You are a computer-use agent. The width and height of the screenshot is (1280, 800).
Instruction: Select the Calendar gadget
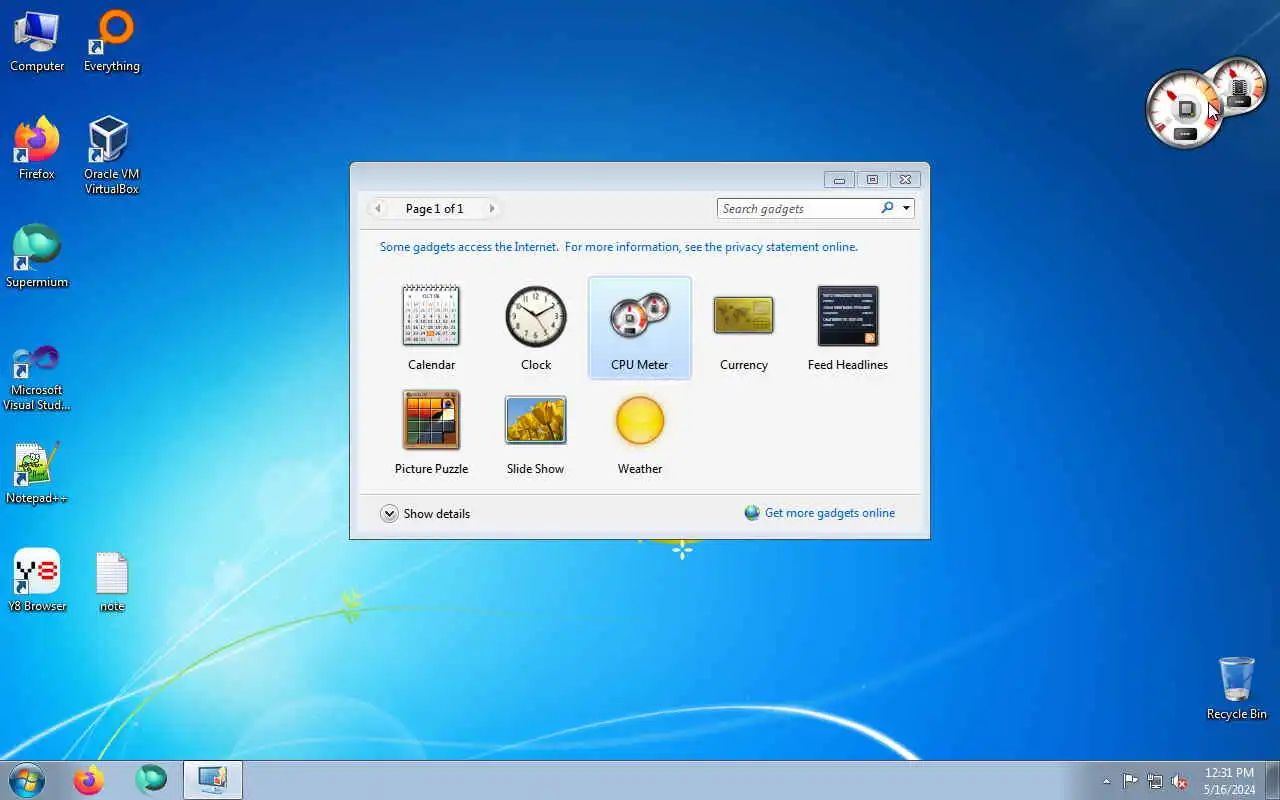431,327
